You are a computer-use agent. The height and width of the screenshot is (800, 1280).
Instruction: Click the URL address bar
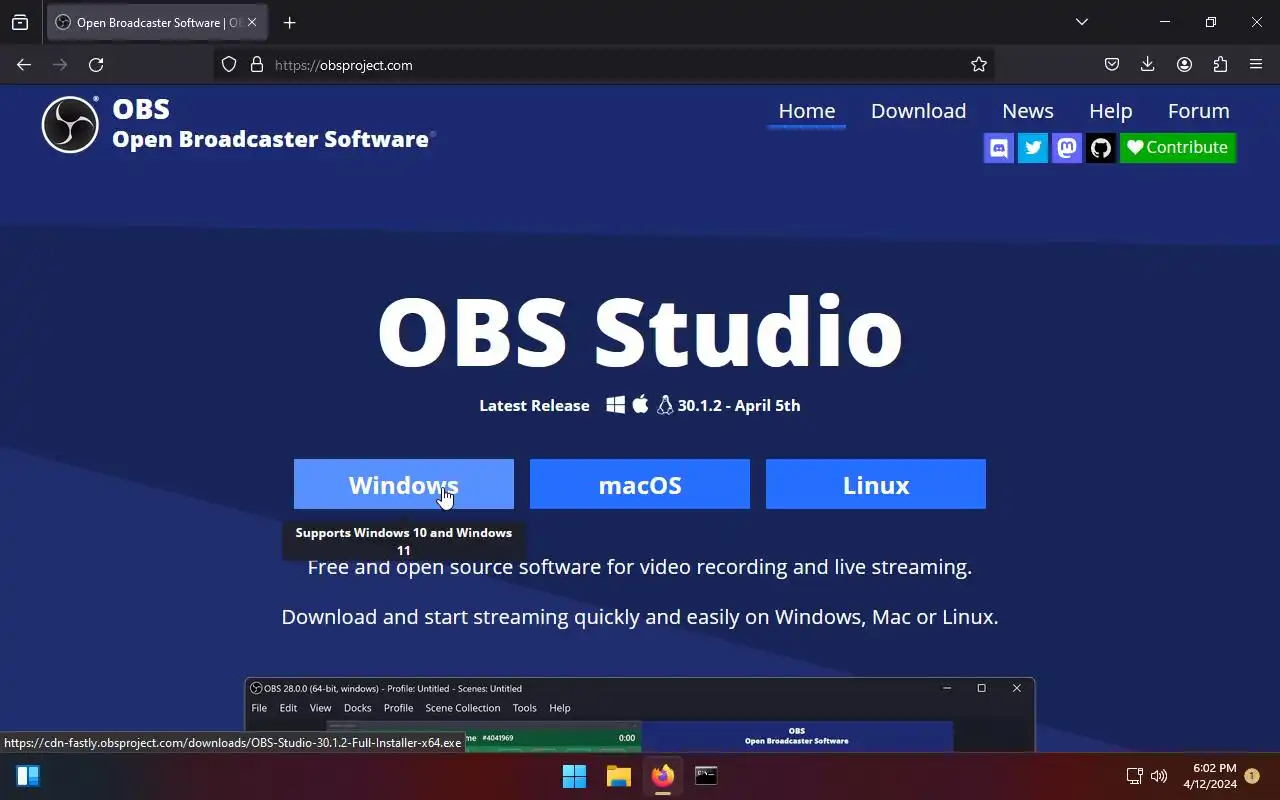tap(605, 65)
